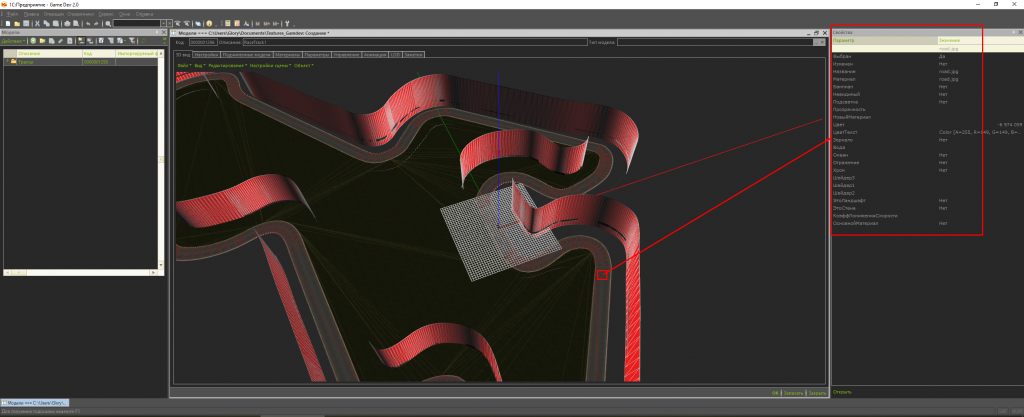Image resolution: width=1024 pixels, height=417 pixels.
Task: Click the Модели window tab in bottom bar
Action: (x=35, y=403)
